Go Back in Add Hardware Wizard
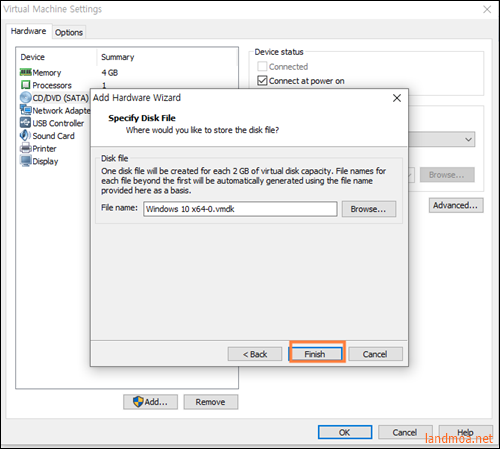 click(255, 354)
